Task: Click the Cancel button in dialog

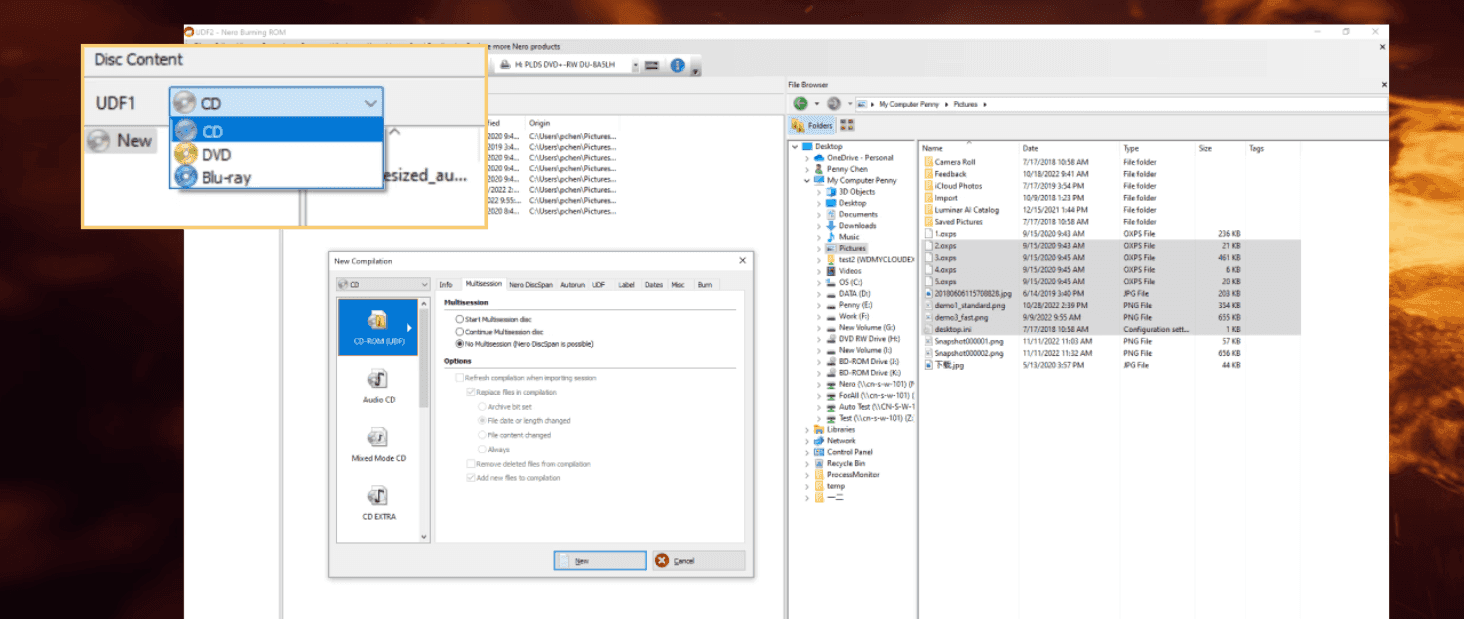Action: click(x=698, y=561)
